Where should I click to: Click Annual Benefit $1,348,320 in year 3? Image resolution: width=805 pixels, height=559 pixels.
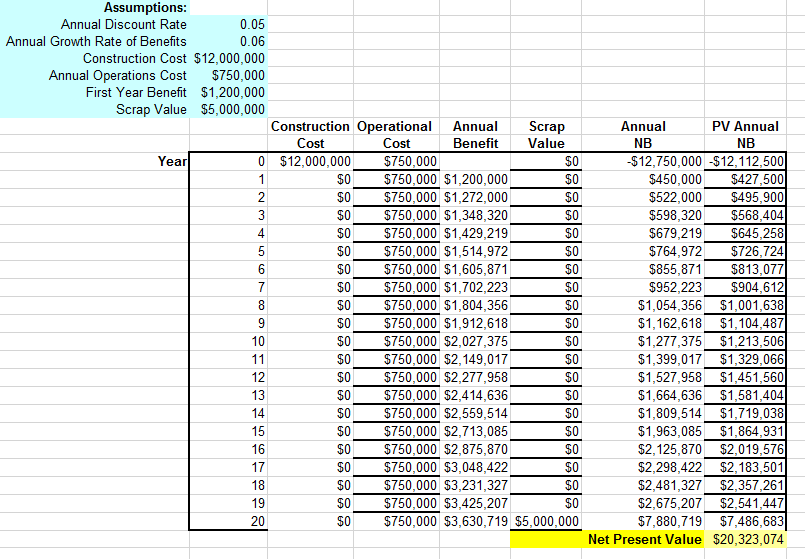click(x=475, y=215)
